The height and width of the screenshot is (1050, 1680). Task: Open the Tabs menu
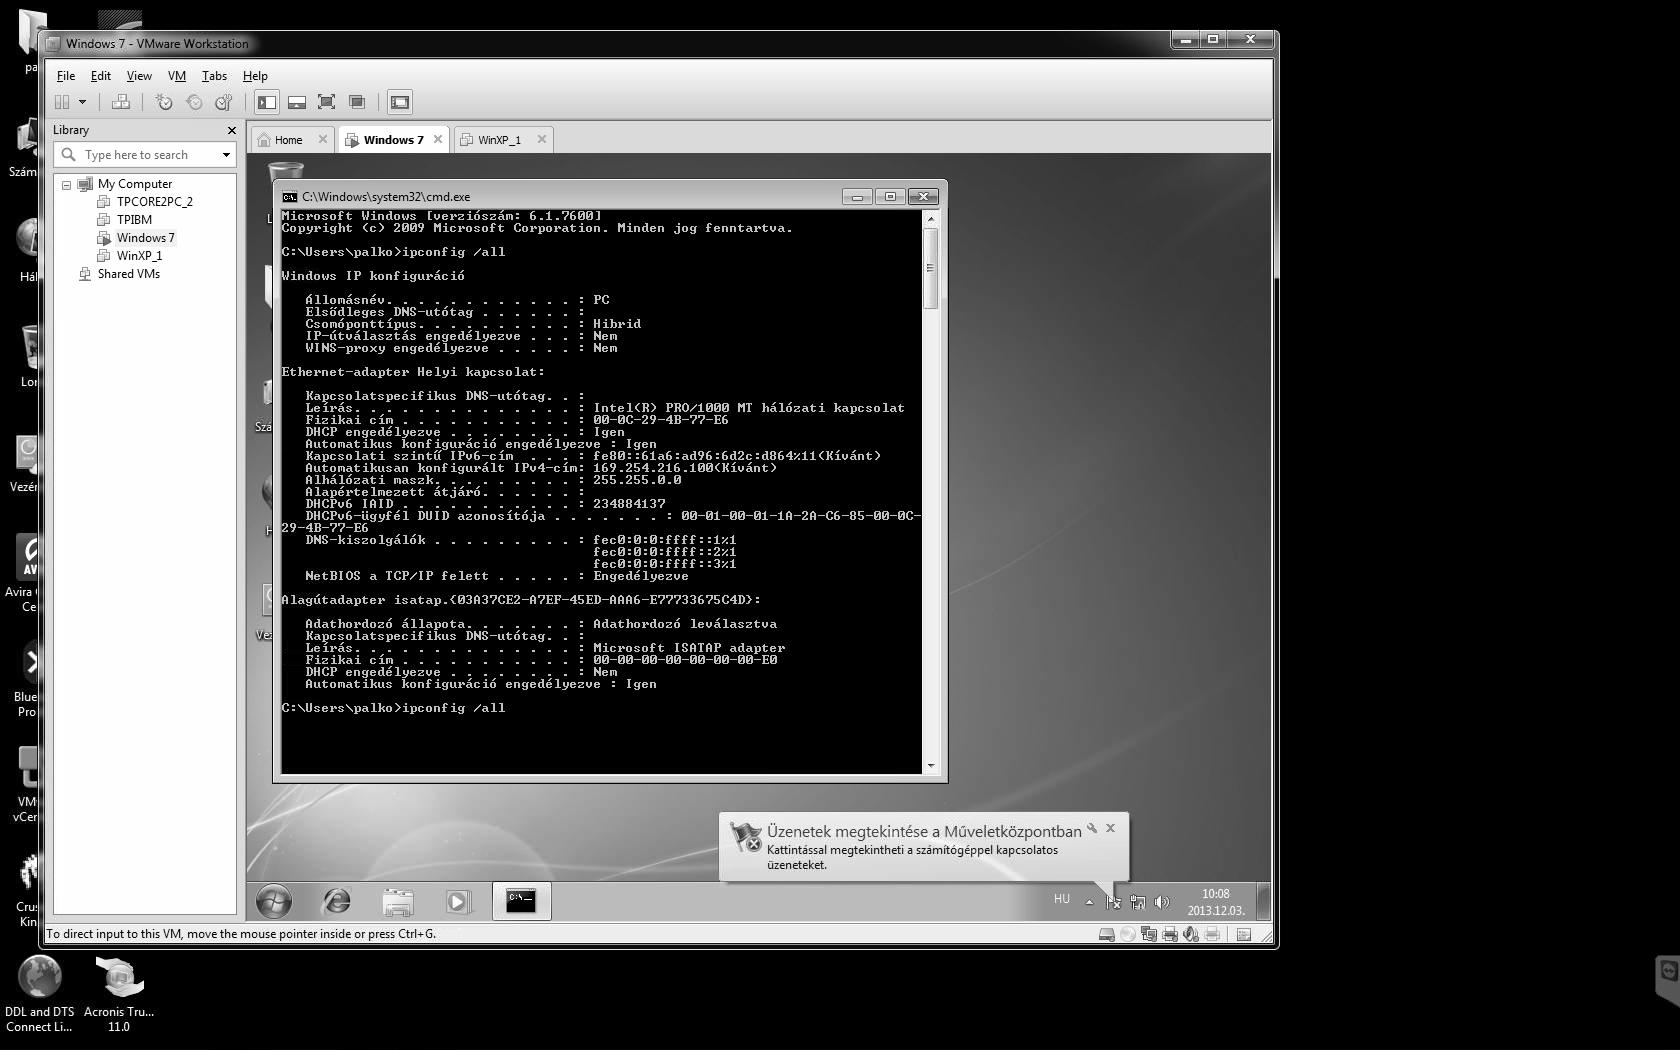[214, 76]
